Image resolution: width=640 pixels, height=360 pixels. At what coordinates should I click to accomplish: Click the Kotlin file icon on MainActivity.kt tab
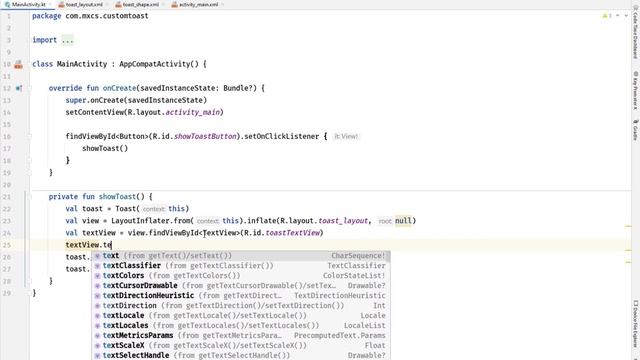[x=7, y=4]
